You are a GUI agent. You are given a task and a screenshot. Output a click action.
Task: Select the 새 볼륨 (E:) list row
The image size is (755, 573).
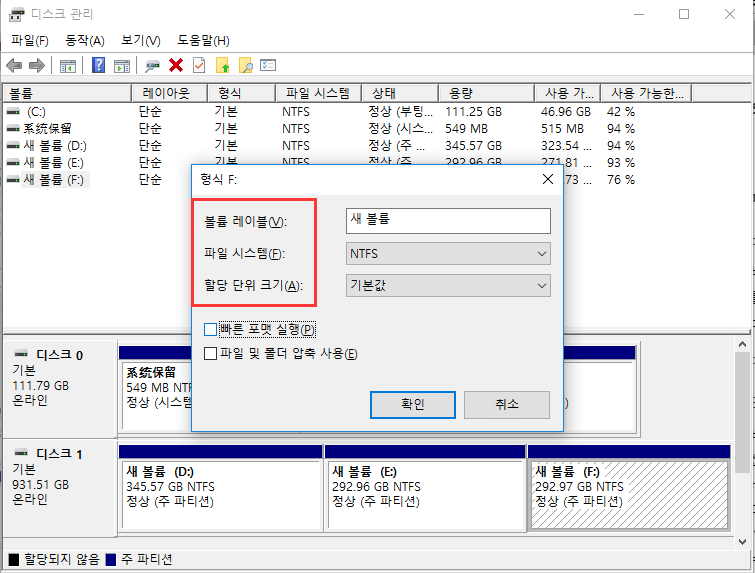tap(54, 163)
